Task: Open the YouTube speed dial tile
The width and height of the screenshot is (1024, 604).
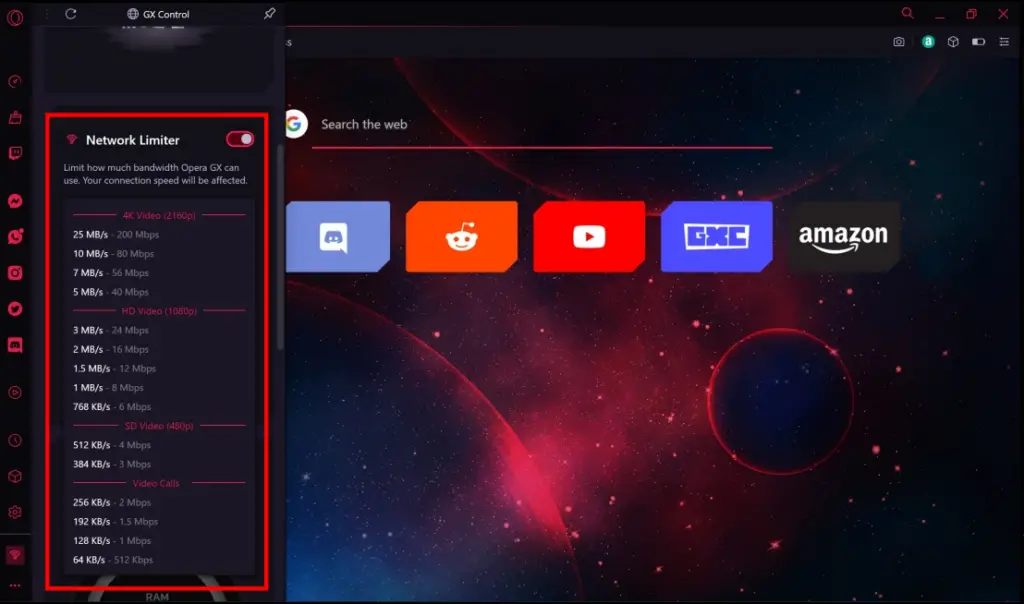Action: coord(589,236)
